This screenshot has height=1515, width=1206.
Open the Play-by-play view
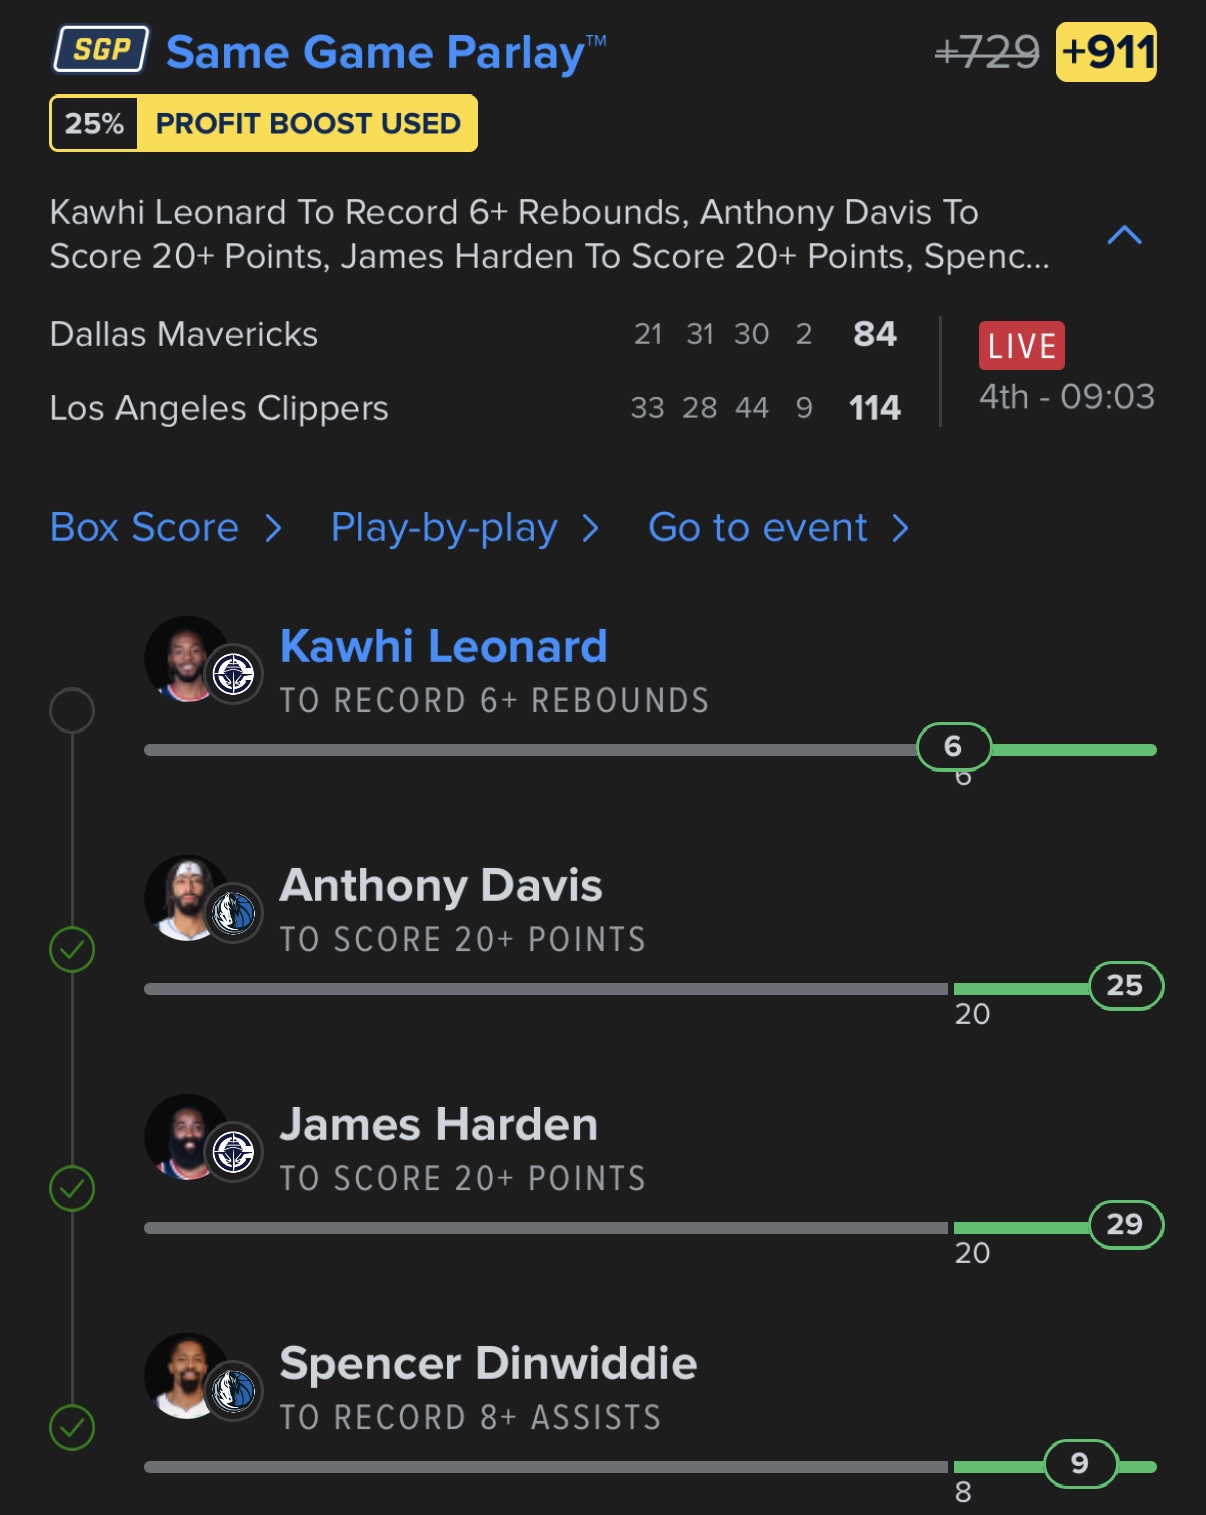tap(444, 528)
